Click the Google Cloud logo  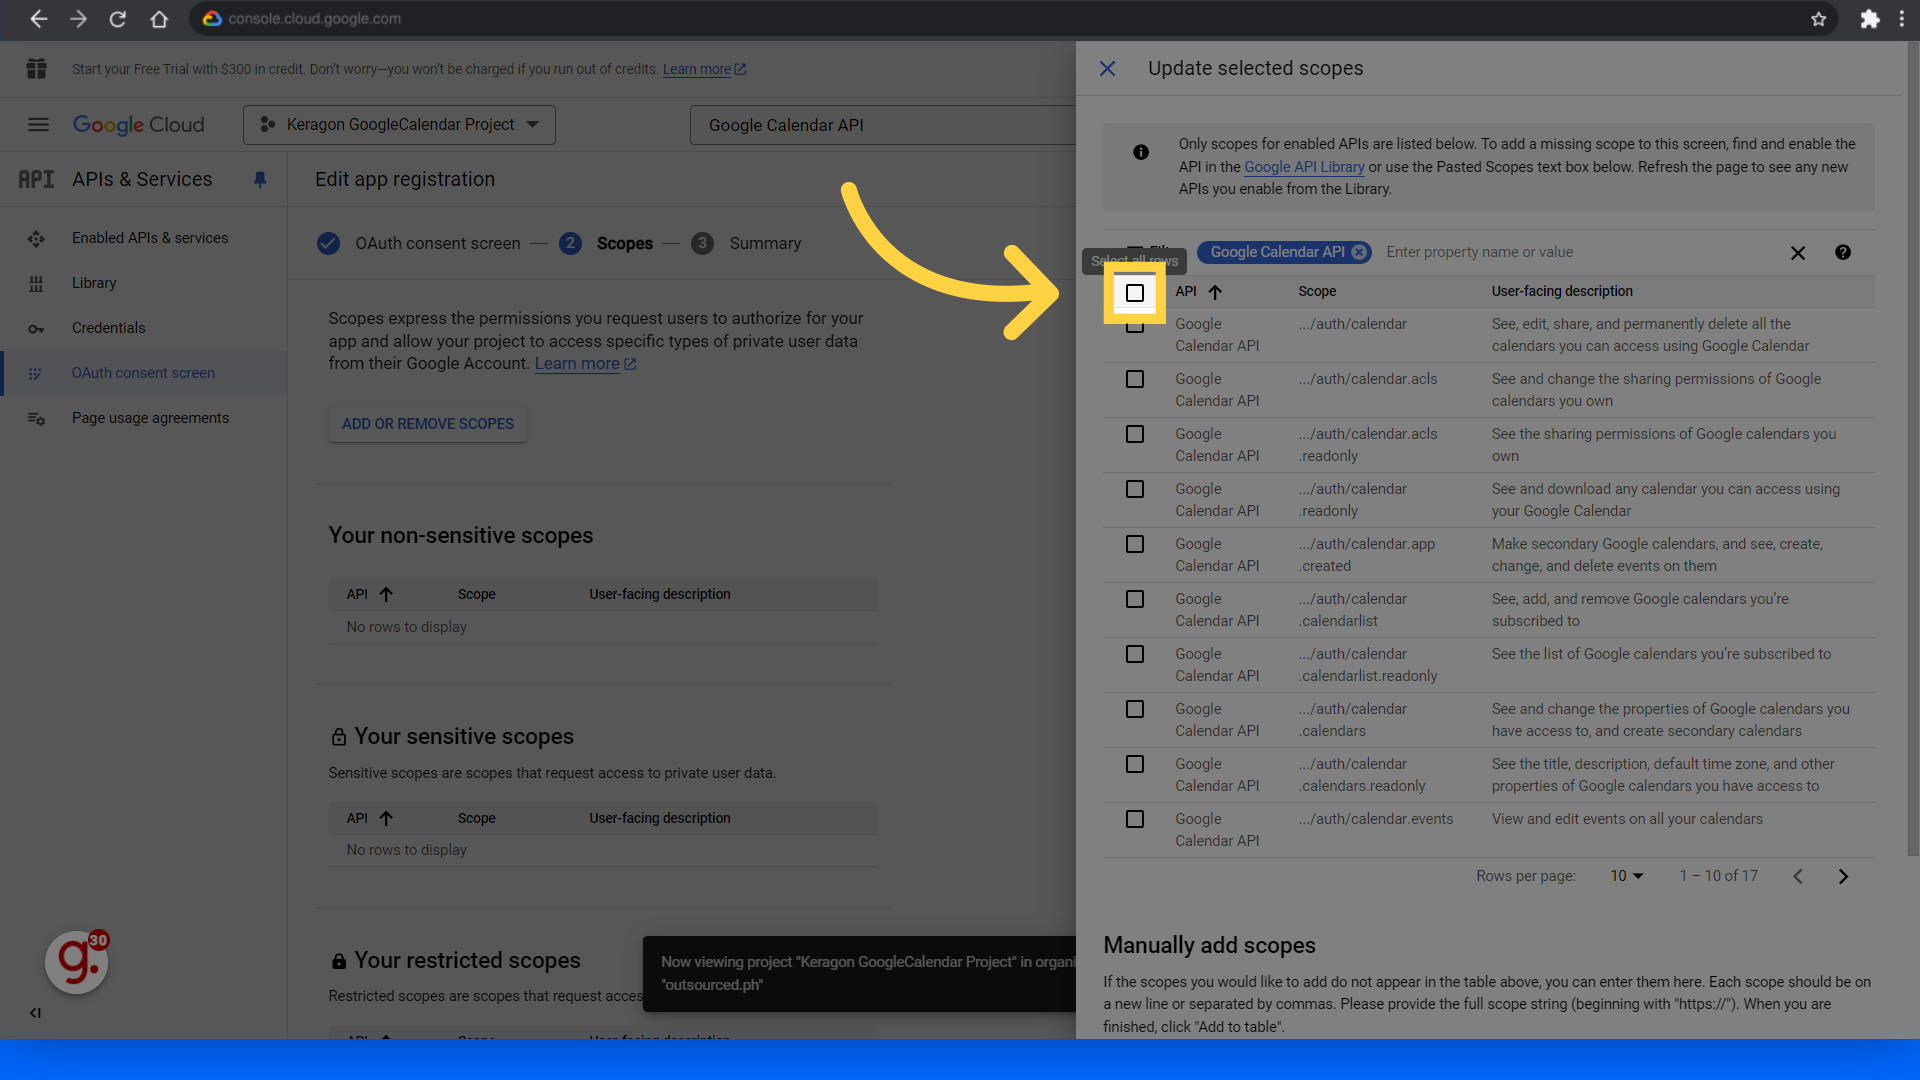[x=138, y=125]
